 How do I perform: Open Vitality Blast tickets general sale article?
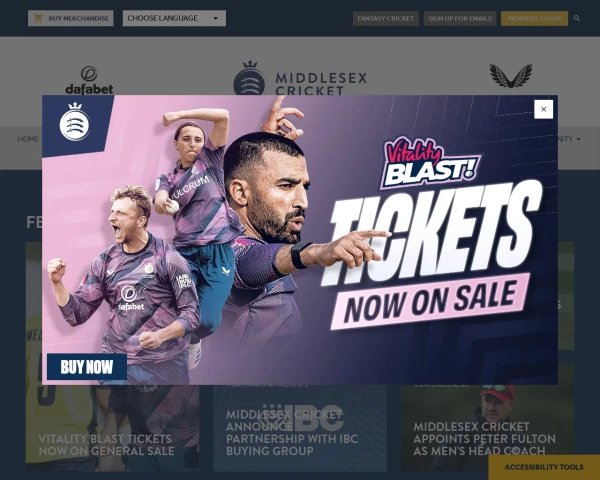(106, 445)
